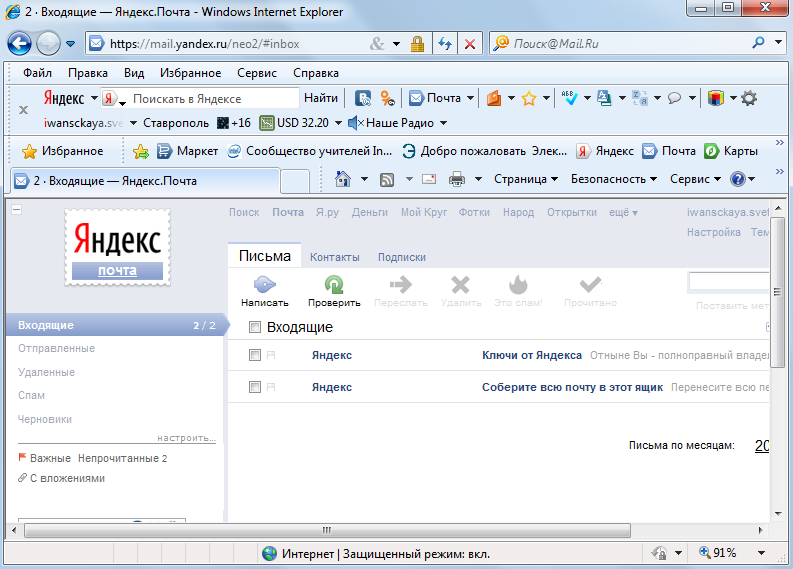This screenshot has width=793, height=569.
Task: Open the Безопасность dropdown menu
Action: 614,179
